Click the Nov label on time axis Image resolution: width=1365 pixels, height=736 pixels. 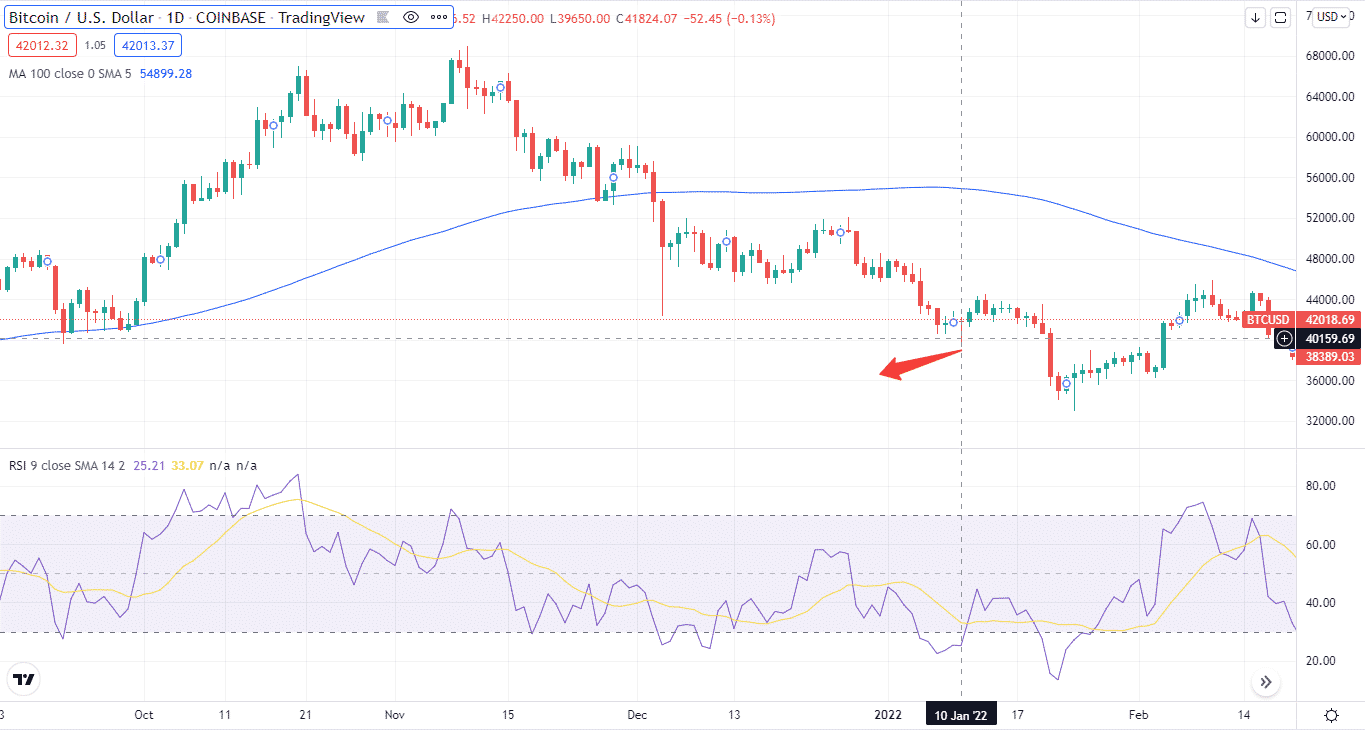coord(394,715)
